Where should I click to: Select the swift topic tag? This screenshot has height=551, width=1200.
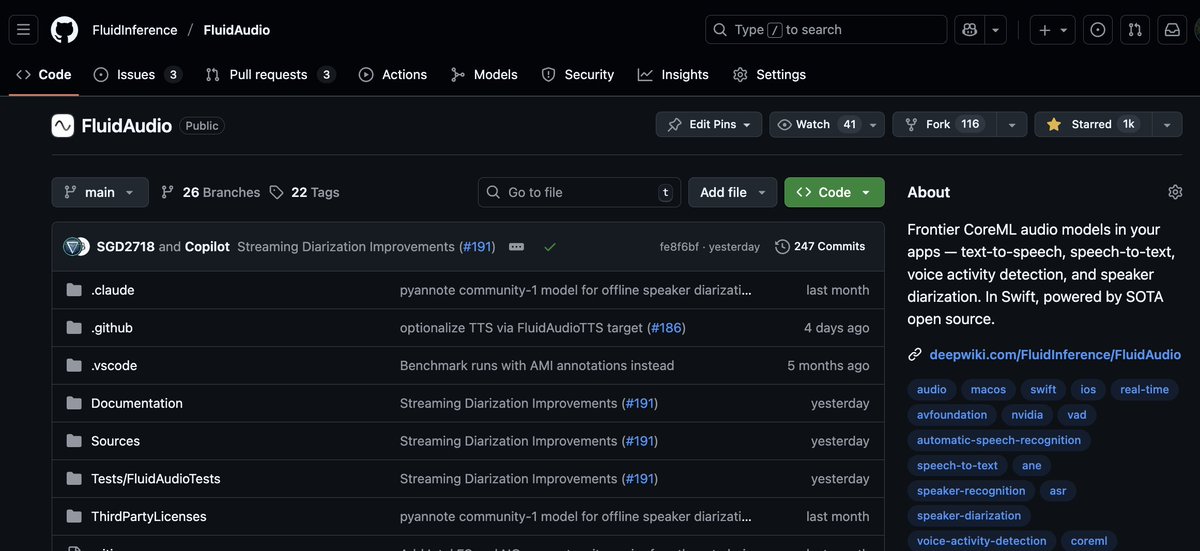[x=1043, y=390]
